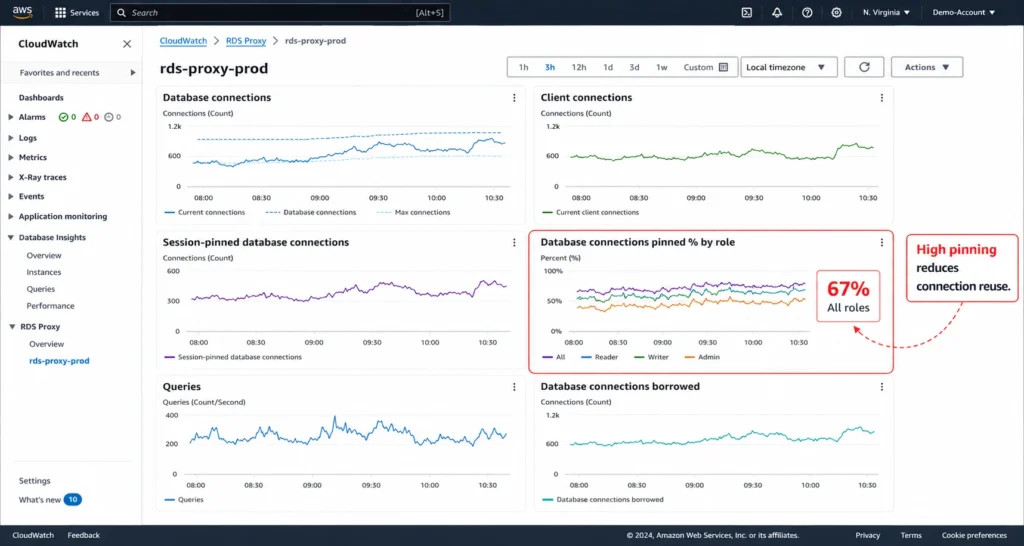Click the OK alarms green indicator
The image size is (1024, 546).
click(67, 117)
